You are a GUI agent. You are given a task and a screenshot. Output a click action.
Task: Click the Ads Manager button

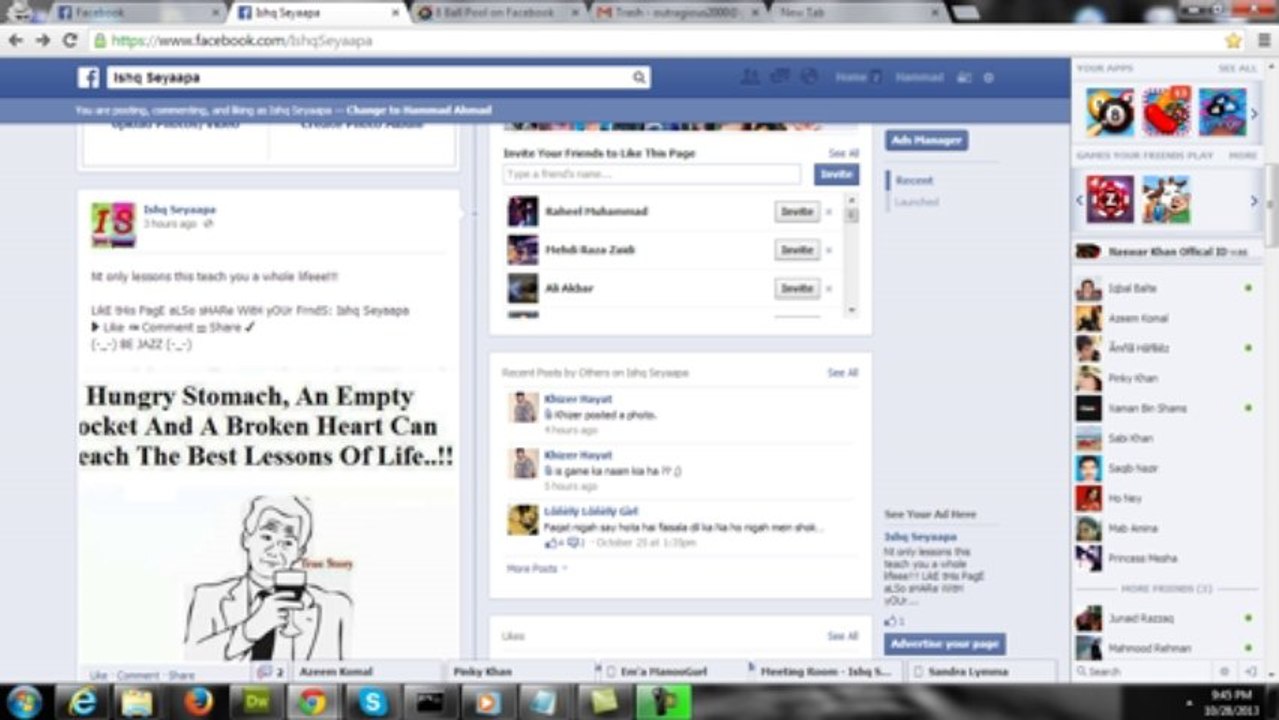pos(926,141)
